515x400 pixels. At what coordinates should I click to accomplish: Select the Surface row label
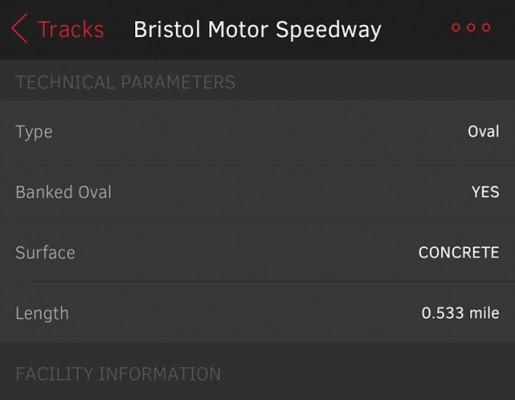click(45, 253)
